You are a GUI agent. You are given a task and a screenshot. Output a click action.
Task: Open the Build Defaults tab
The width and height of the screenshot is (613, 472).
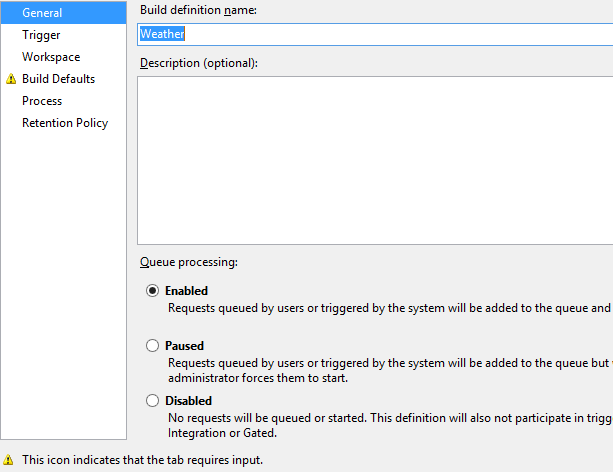(x=58, y=79)
